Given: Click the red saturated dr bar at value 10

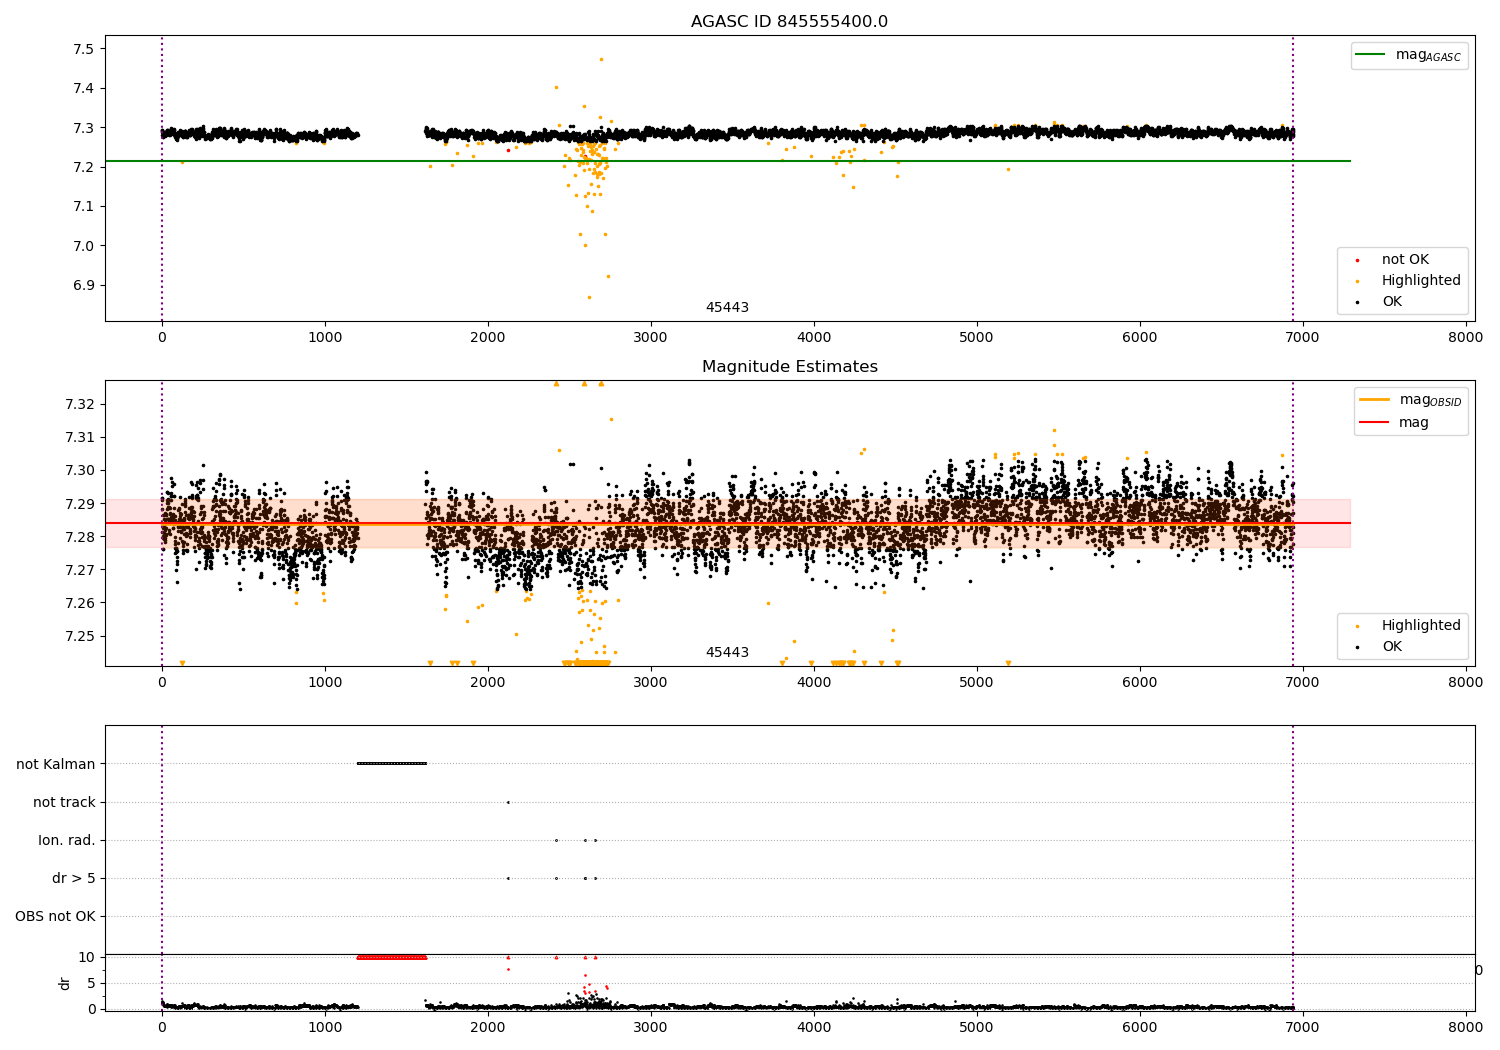Looking at the screenshot, I should pyautogui.click(x=392, y=957).
